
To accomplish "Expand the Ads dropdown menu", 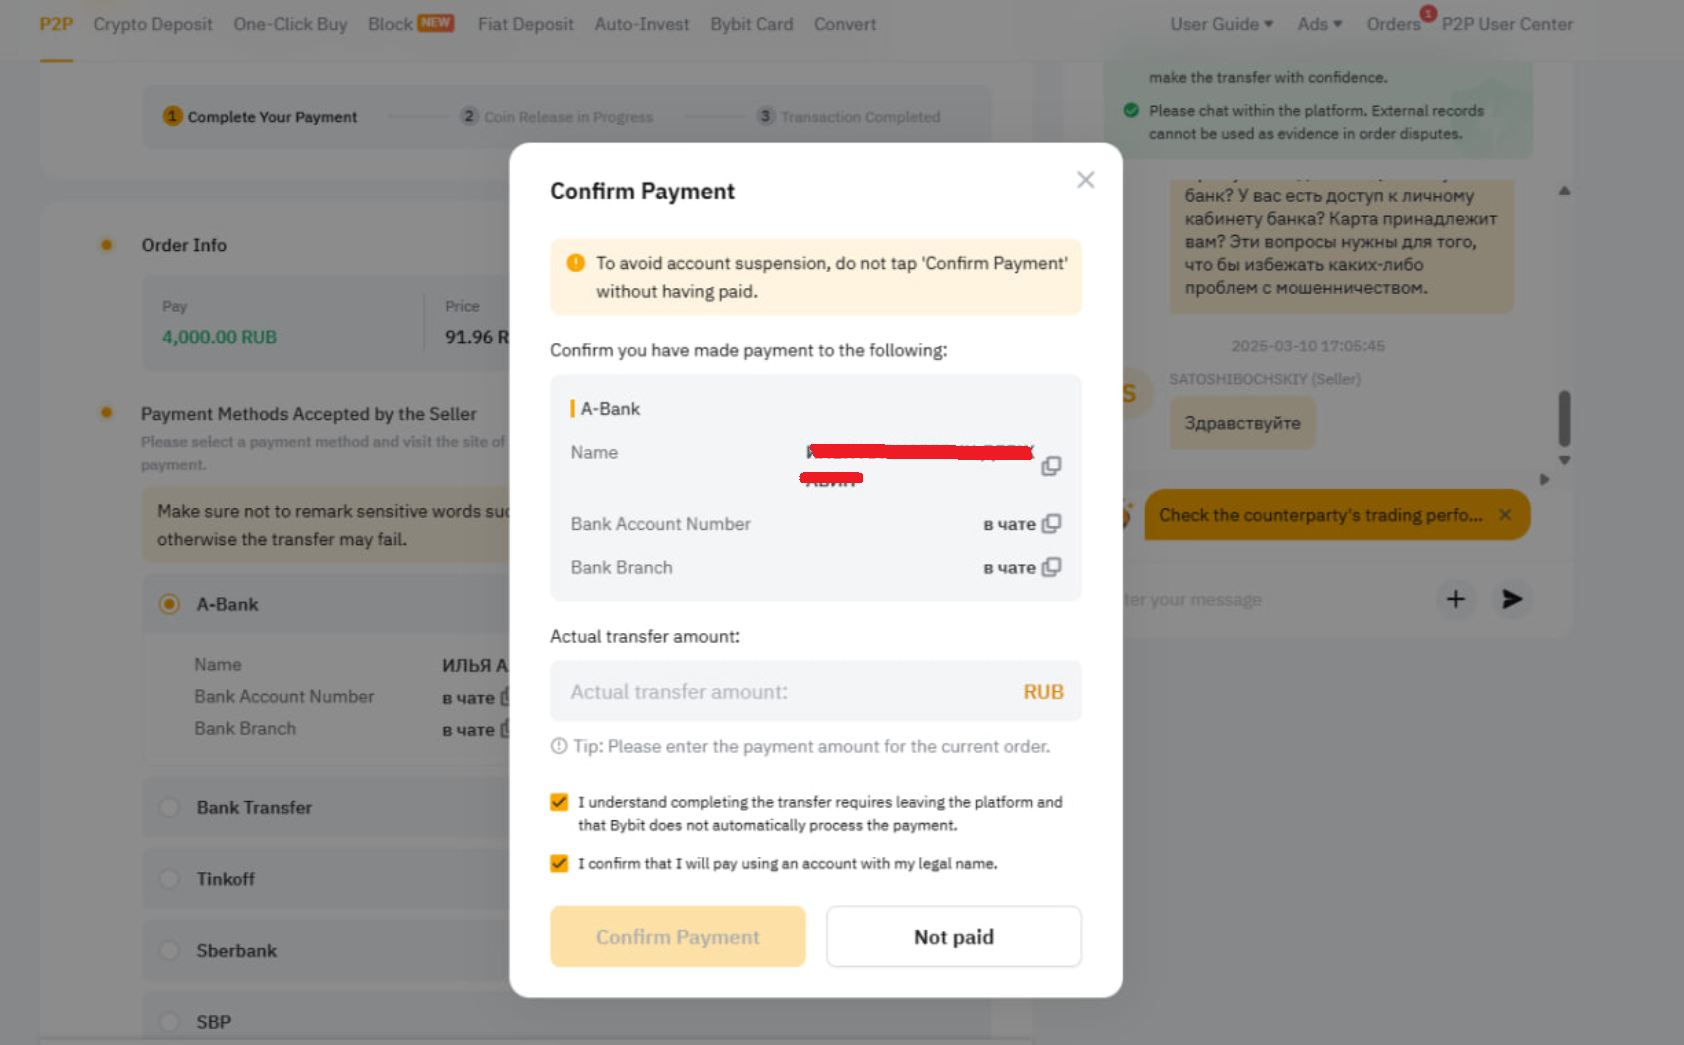I will pyautogui.click(x=1319, y=24).
